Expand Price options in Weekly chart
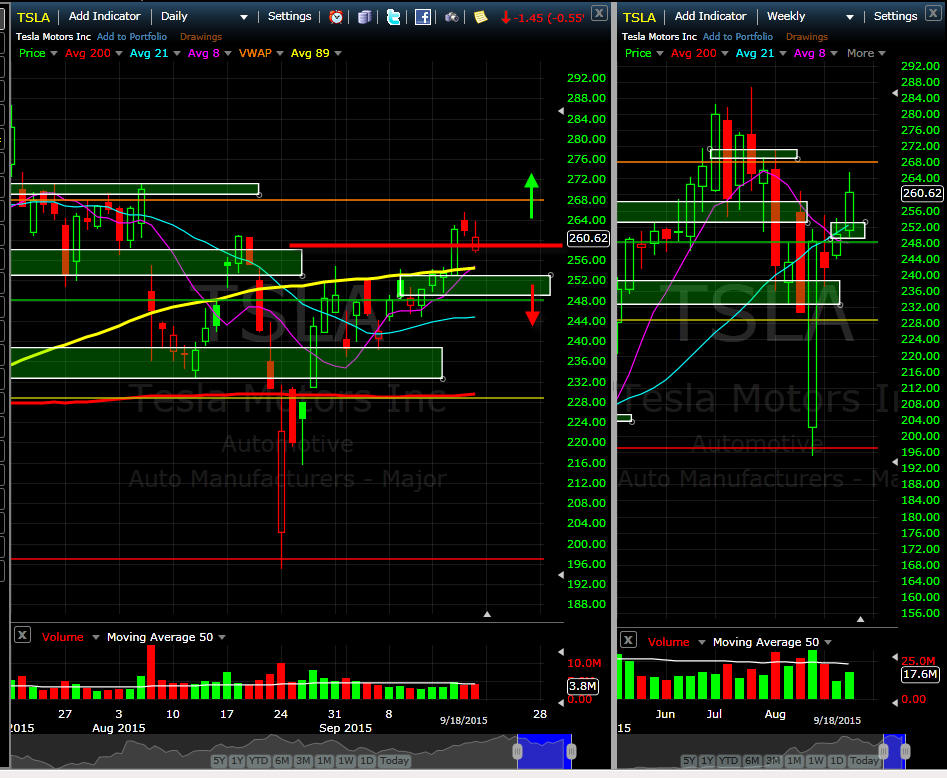947x778 pixels. [660, 54]
